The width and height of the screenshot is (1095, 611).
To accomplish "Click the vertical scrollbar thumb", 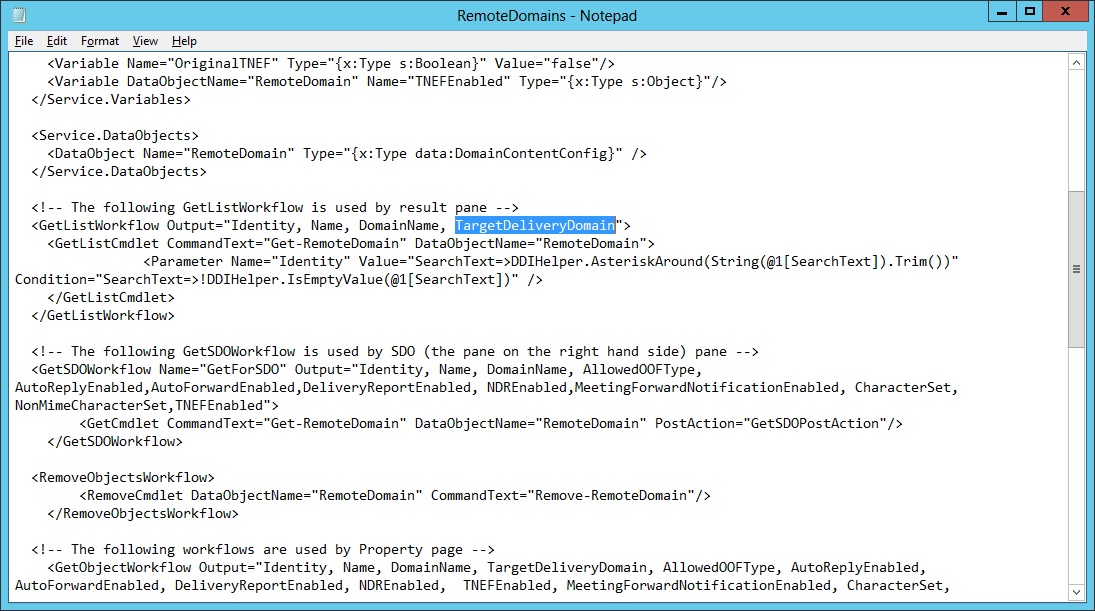I will pos(1076,268).
